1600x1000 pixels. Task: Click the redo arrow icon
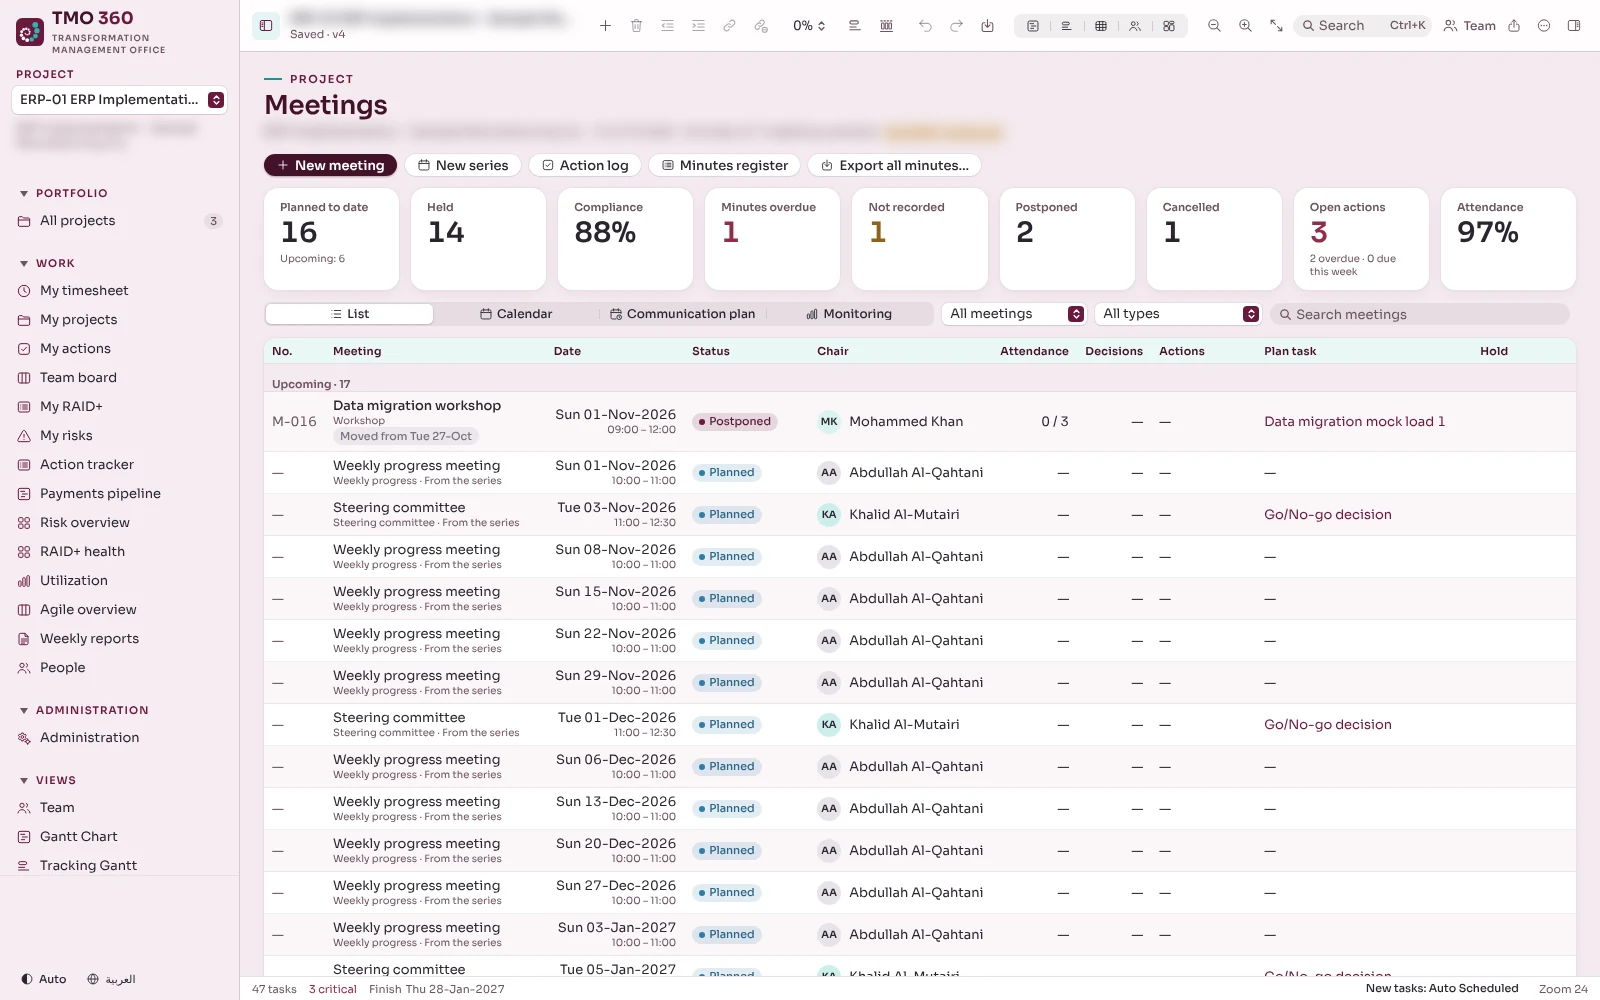coord(956,26)
